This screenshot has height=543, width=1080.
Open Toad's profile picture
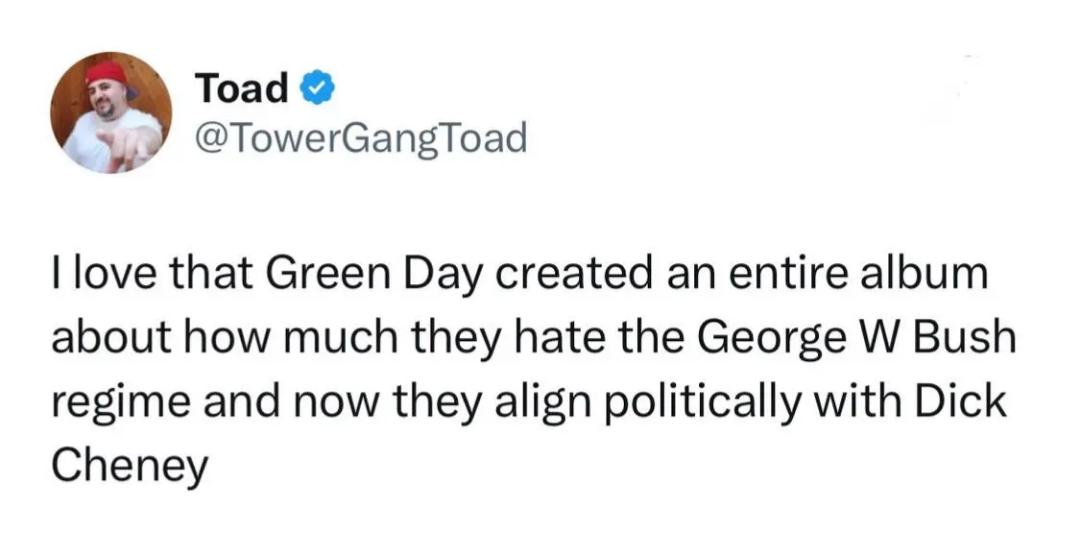(x=111, y=112)
